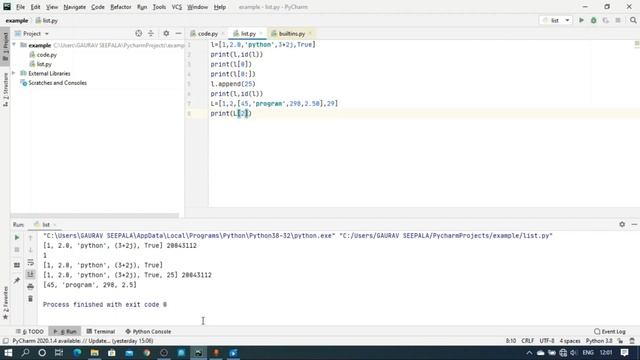Image resolution: width=640 pixels, height=360 pixels.
Task: Minimize the Run tool window
Action: (634, 224)
